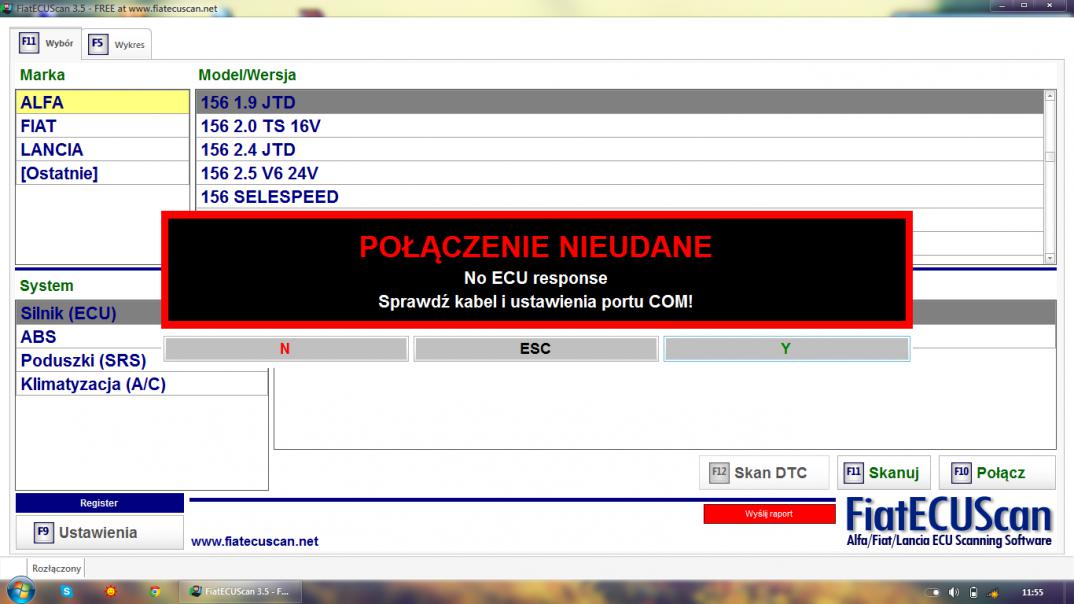Screen dimensions: 1074x604
Task: Open Skype from the taskbar
Action: pyautogui.click(x=66, y=591)
